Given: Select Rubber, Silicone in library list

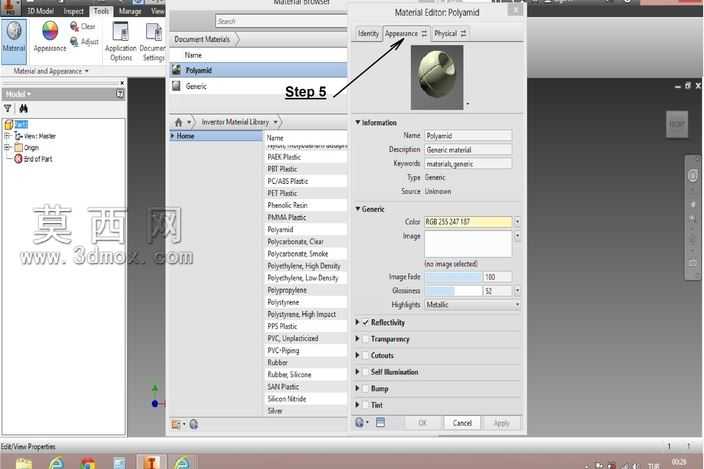Looking at the screenshot, I should click(x=306, y=374).
